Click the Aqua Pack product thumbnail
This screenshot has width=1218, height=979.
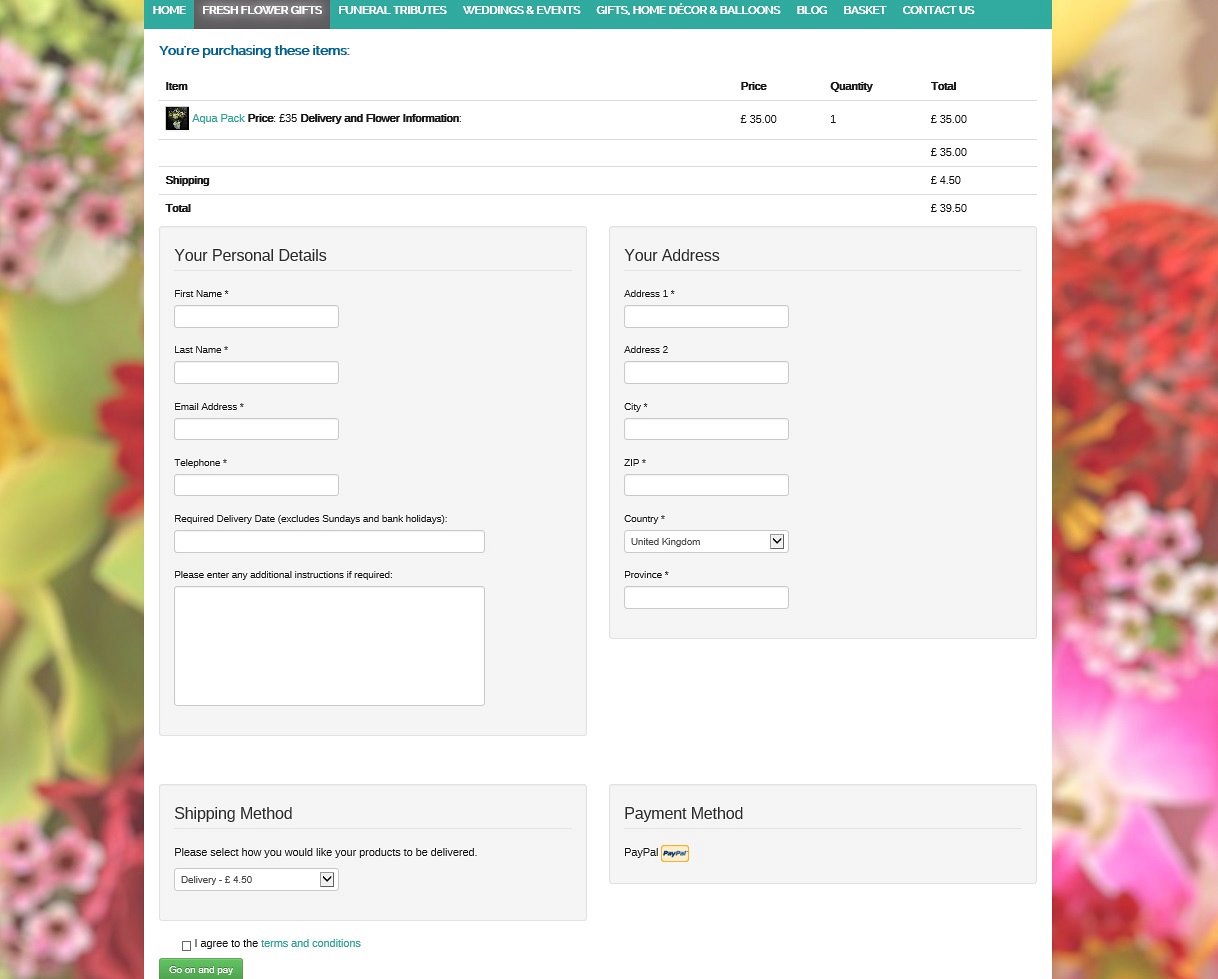click(177, 119)
